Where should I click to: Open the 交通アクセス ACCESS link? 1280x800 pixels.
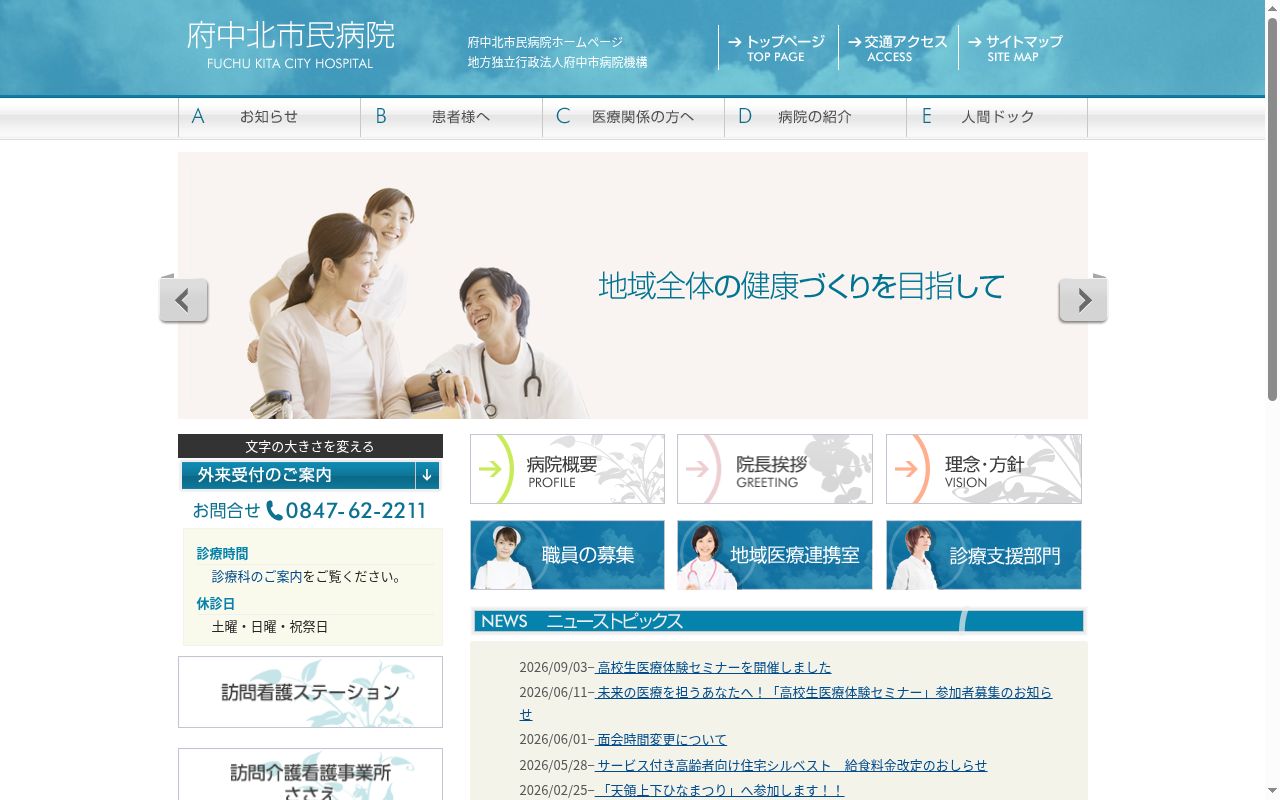point(898,48)
